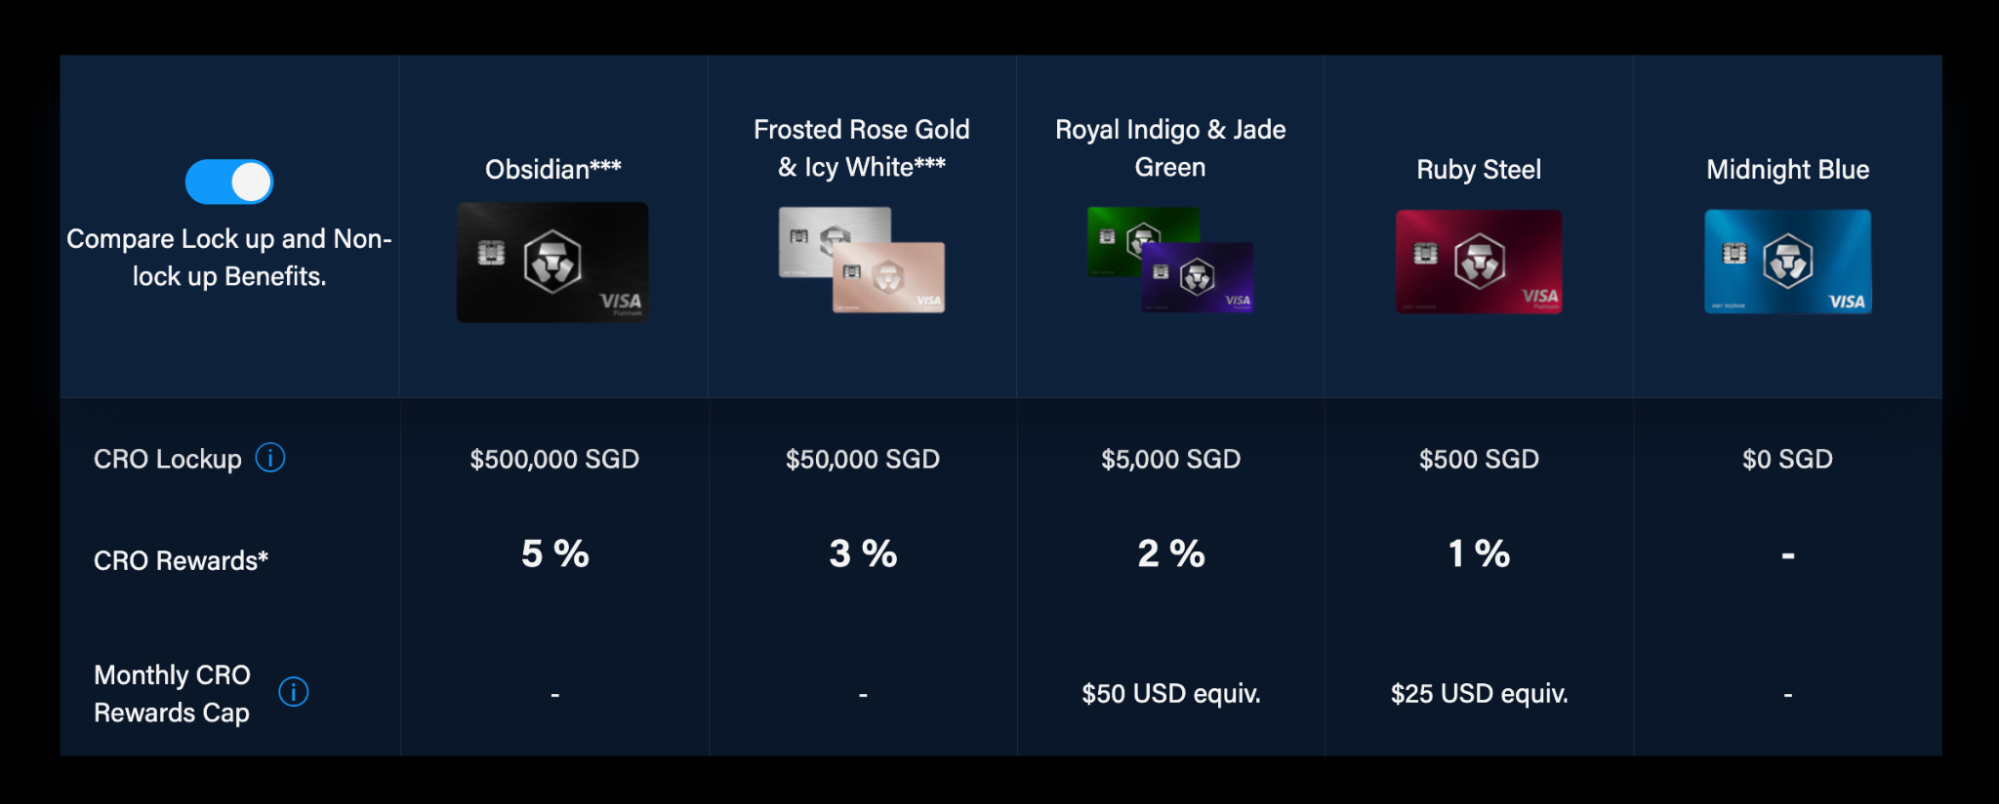Click the Monthly CRO Rewards Cap label

pyautogui.click(x=172, y=693)
